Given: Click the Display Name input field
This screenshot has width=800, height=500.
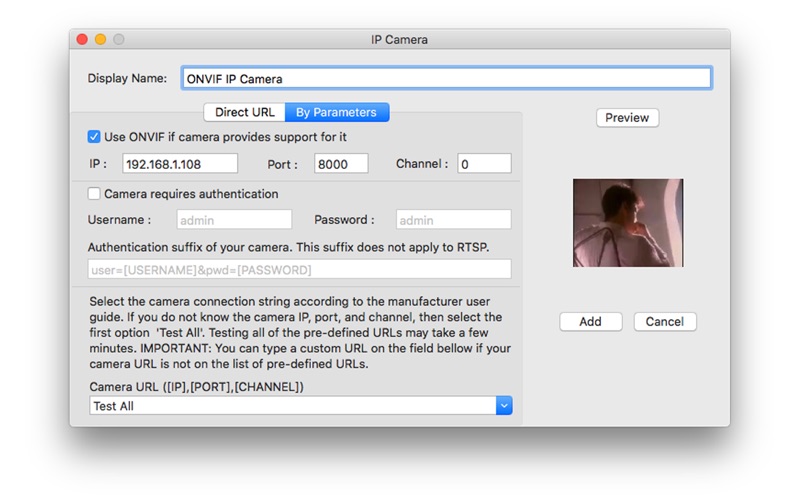Looking at the screenshot, I should pyautogui.click(x=446, y=79).
